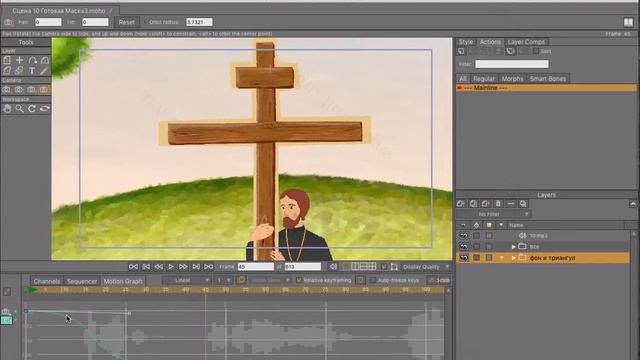The height and width of the screenshot is (360, 640).
Task: Select the Roll Camera tool
Action: click(x=31, y=89)
